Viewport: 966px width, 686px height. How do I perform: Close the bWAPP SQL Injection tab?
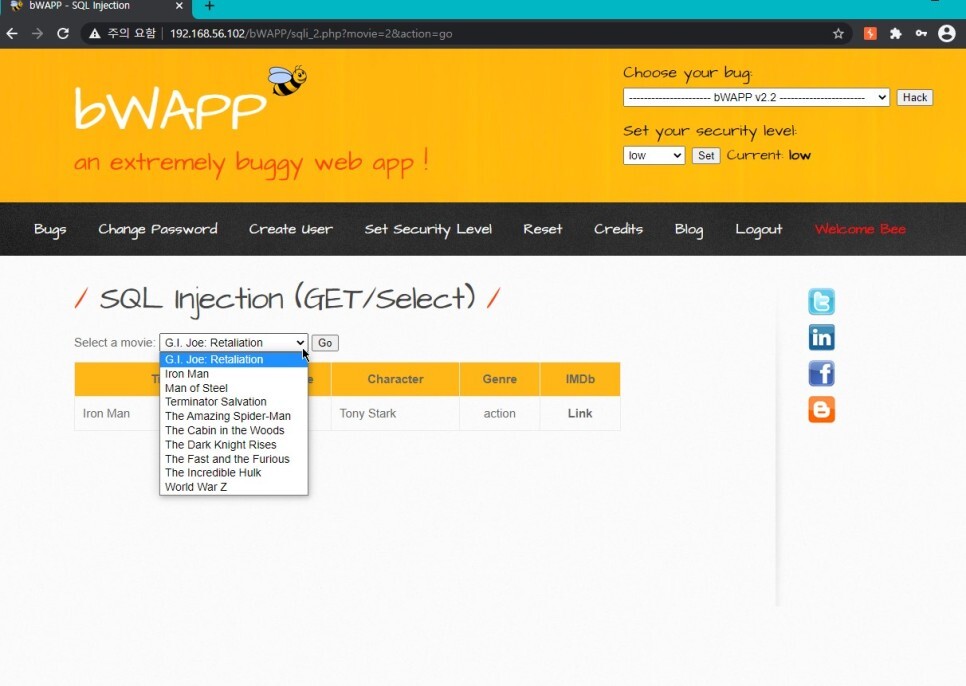click(x=179, y=6)
